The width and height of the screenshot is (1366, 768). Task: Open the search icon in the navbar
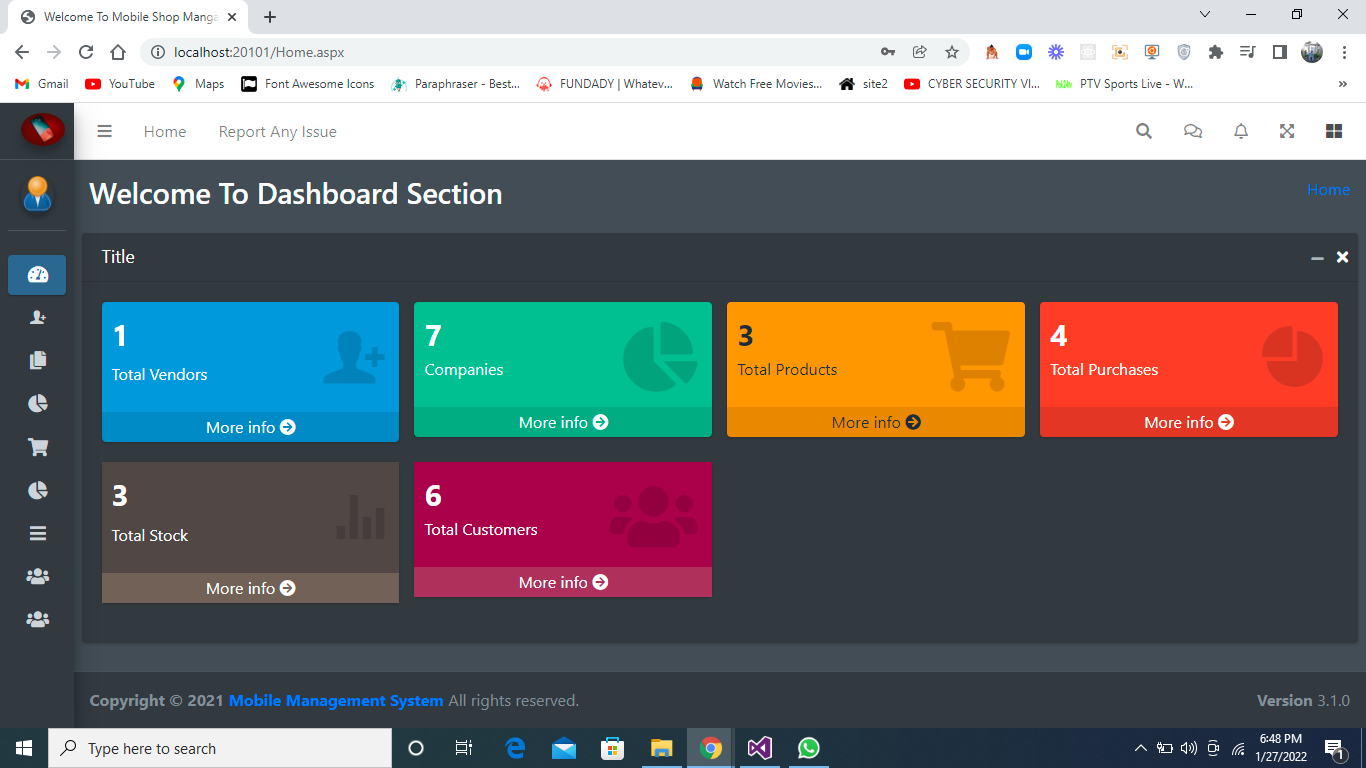(1143, 131)
